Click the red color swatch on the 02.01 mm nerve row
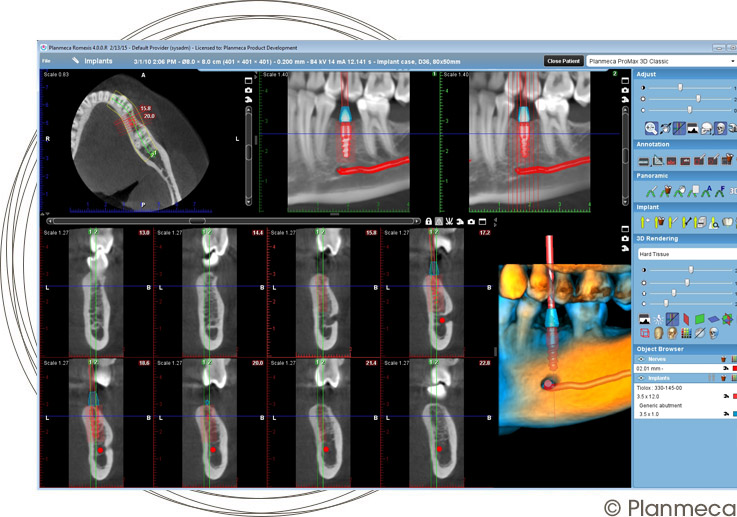 pos(735,368)
